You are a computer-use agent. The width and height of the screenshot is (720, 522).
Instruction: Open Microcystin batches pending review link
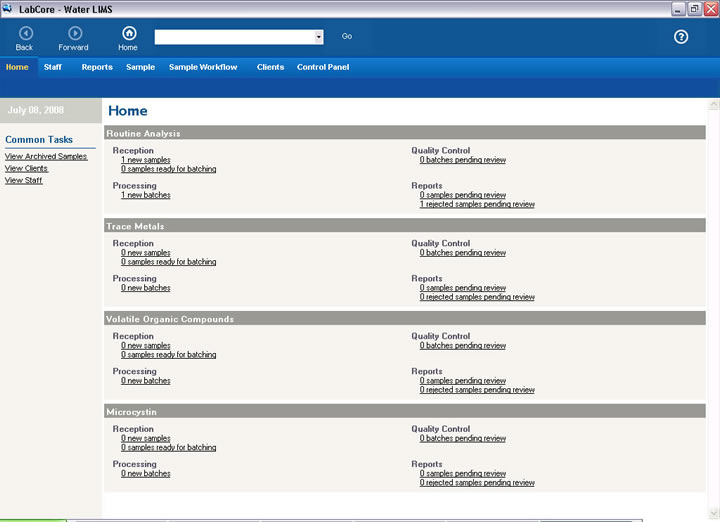coord(462,438)
